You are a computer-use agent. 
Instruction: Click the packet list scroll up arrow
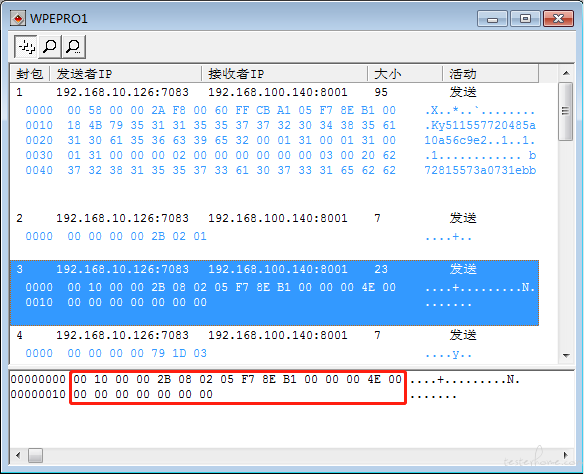pyautogui.click(x=566, y=73)
